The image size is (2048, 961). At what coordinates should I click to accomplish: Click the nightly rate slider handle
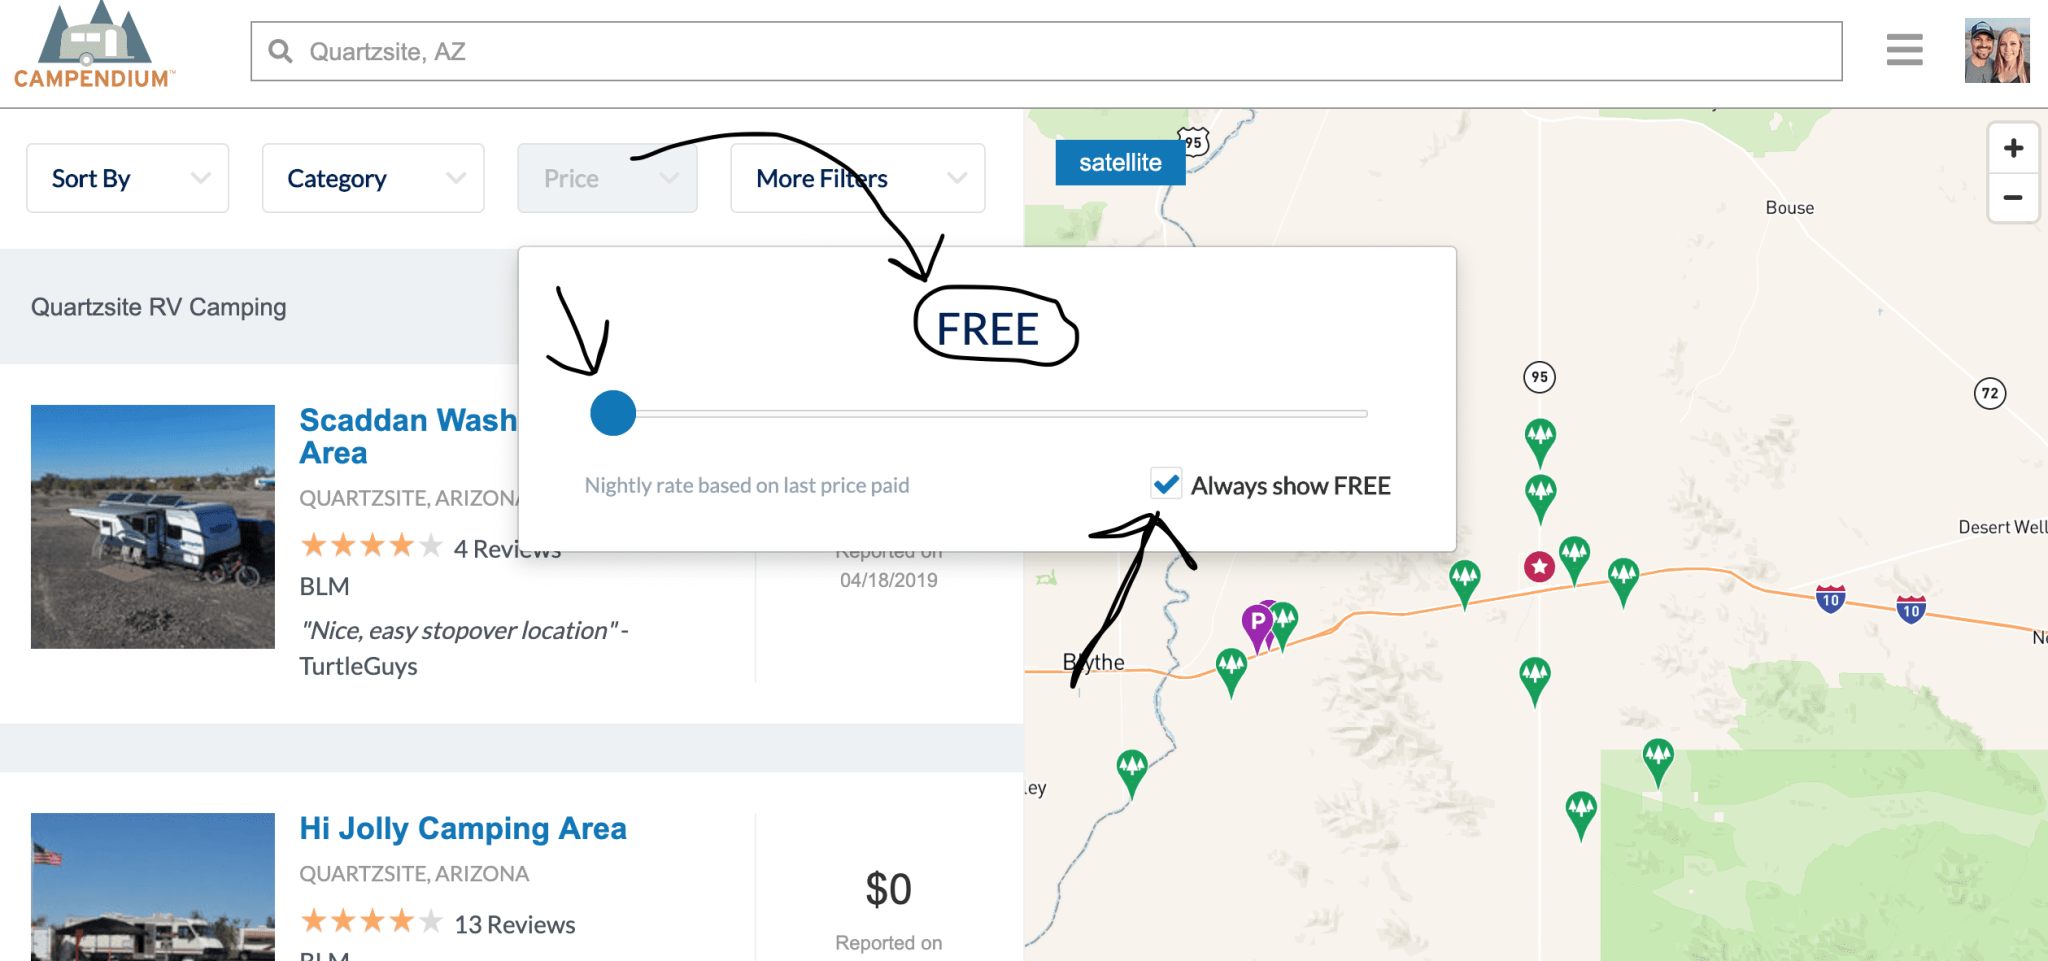click(613, 413)
